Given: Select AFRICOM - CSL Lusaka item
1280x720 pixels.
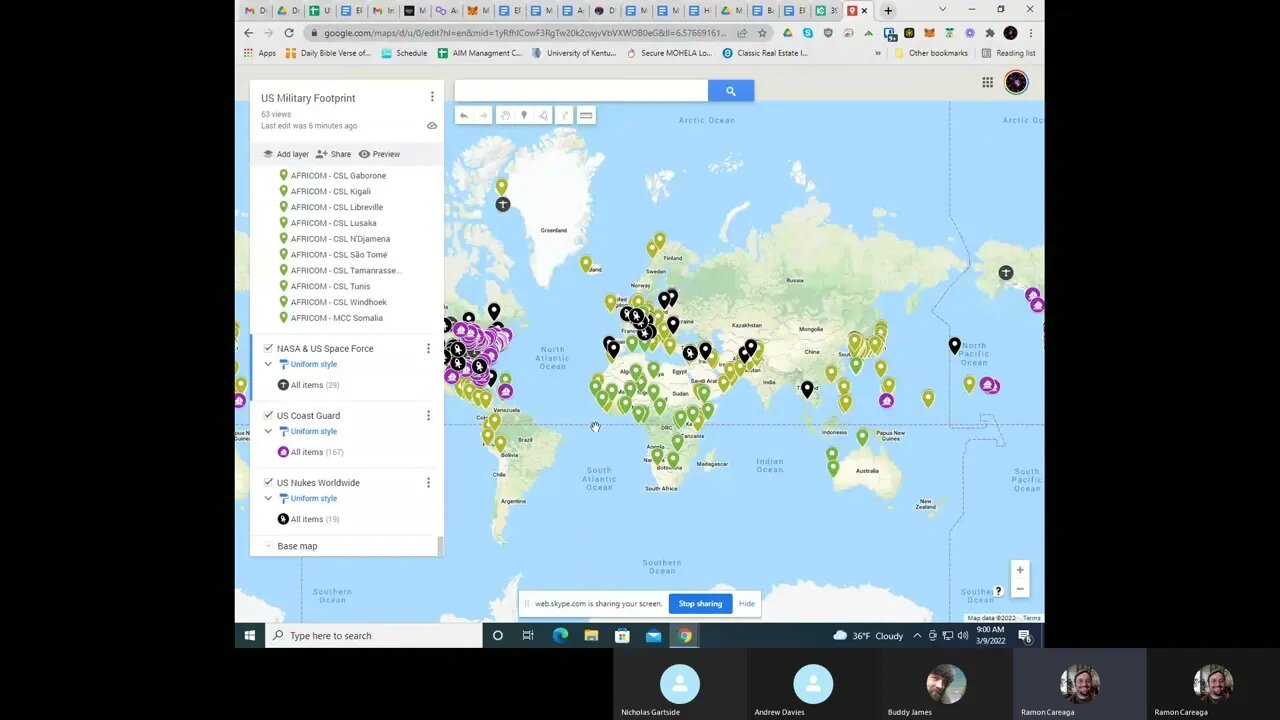Looking at the screenshot, I should [334, 223].
